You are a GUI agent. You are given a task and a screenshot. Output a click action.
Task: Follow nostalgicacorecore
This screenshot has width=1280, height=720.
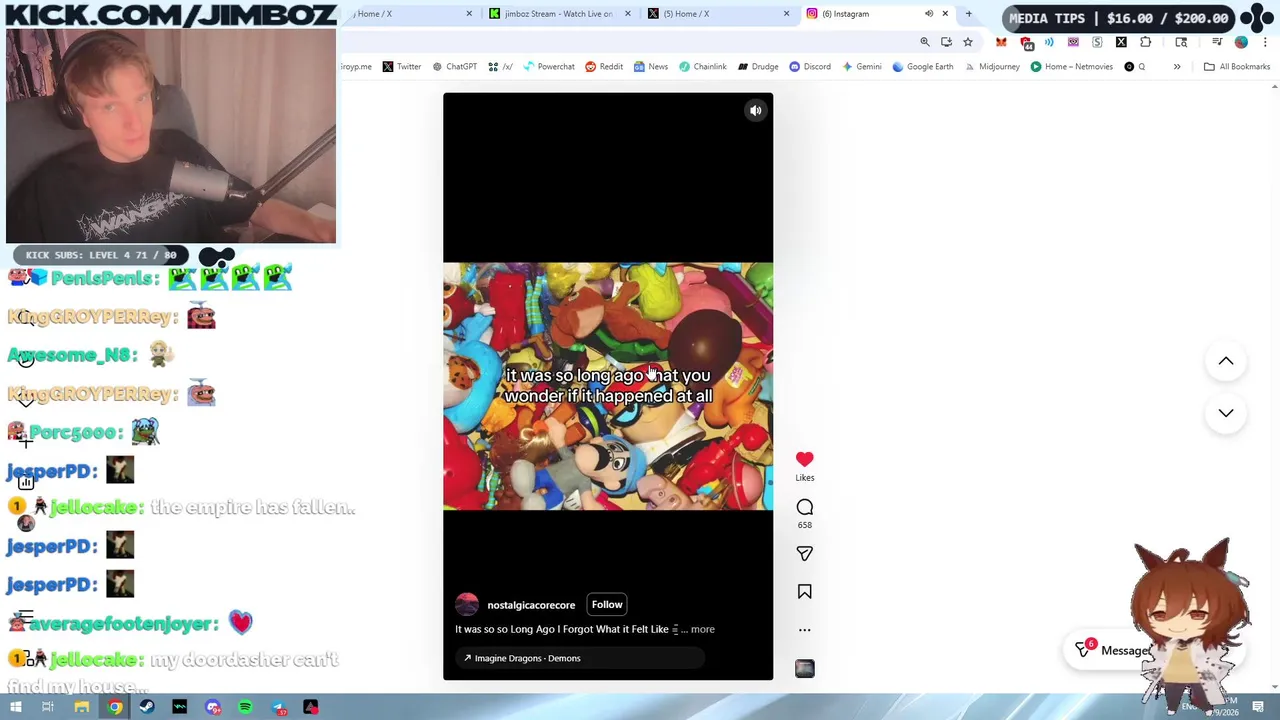coord(607,605)
